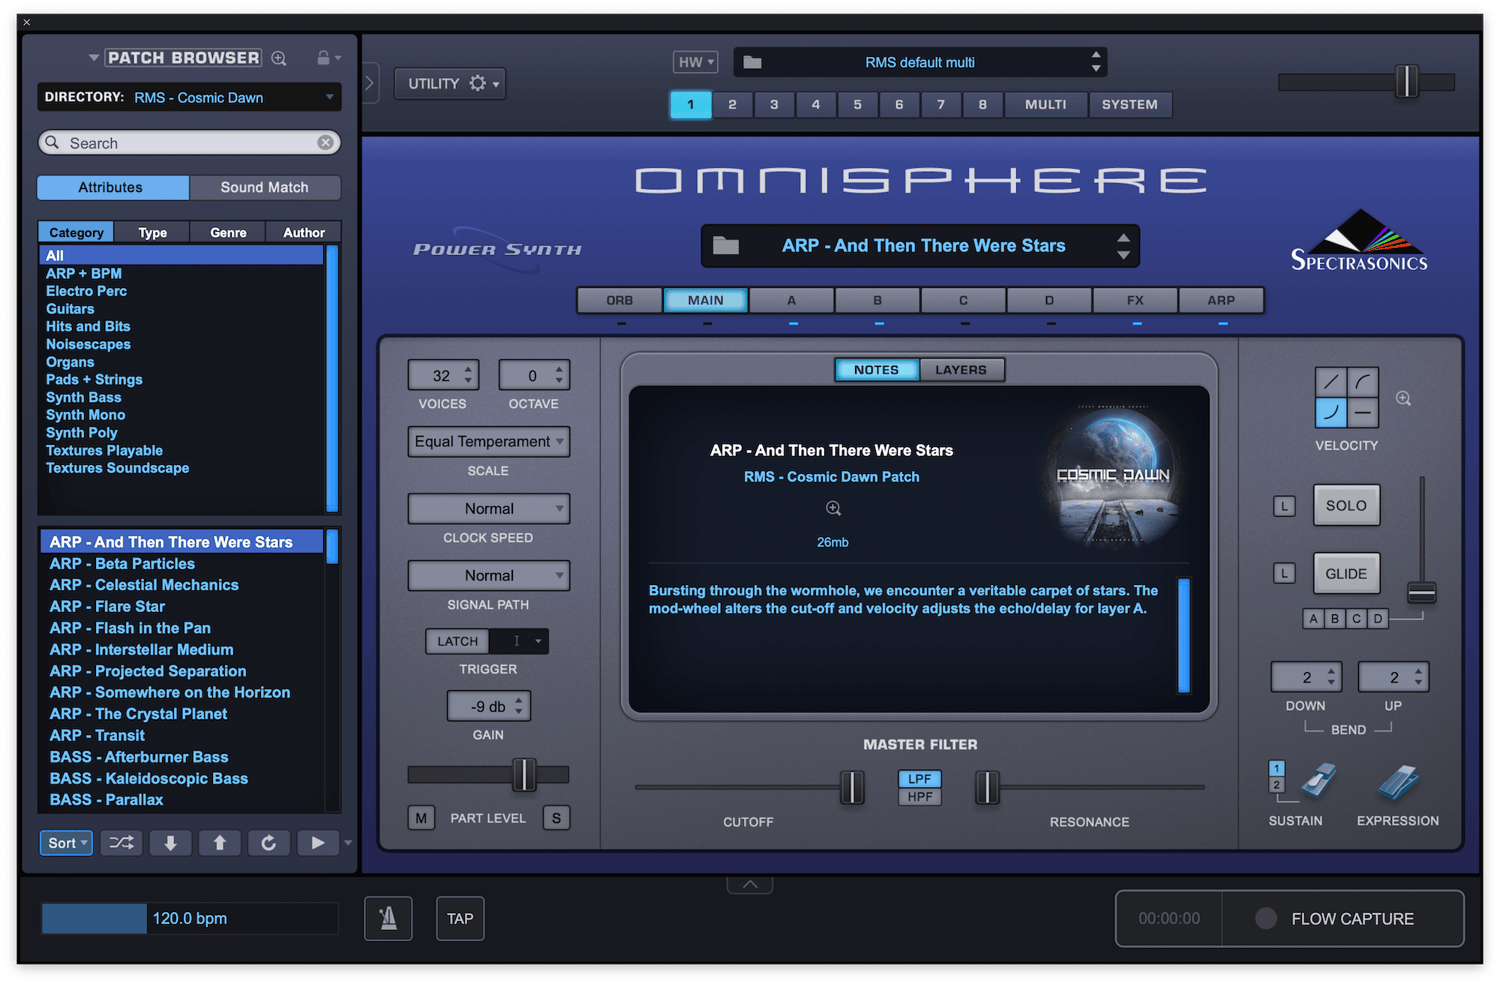Enable the Latch trigger button
The image size is (1500, 984).
coord(457,641)
